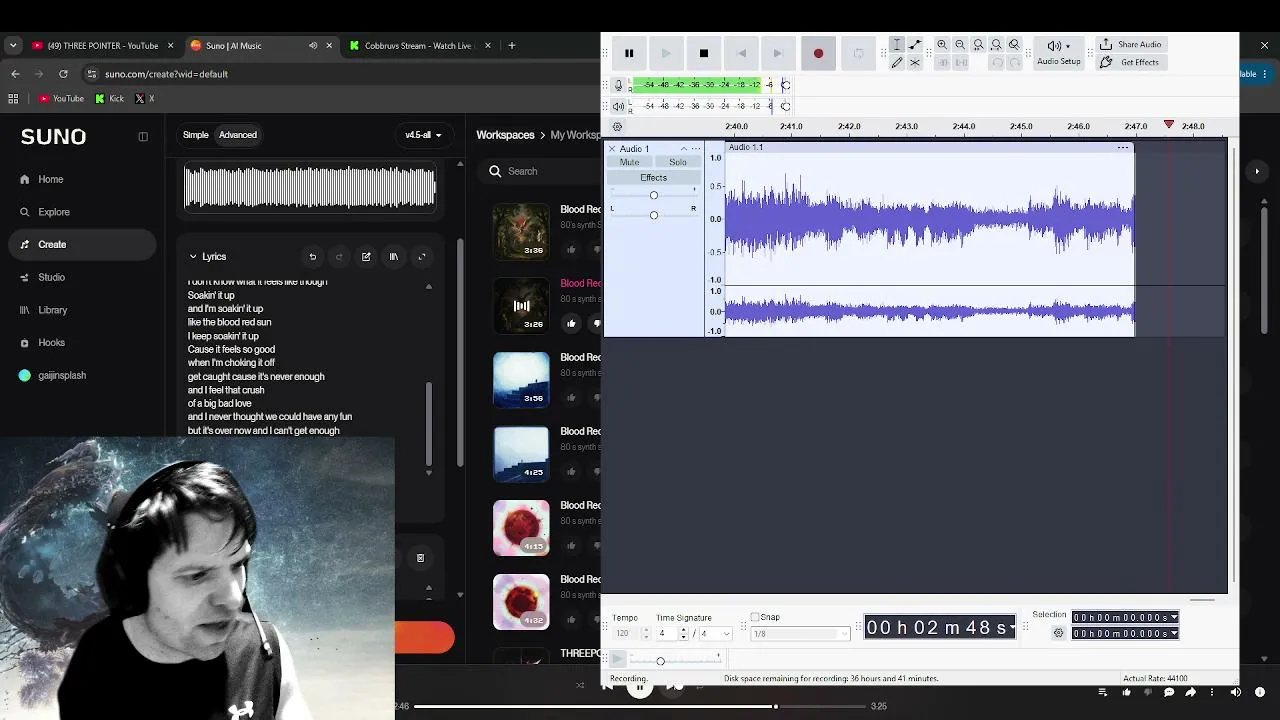The height and width of the screenshot is (720, 1280).
Task: Open the 3:36 Blood Red song thumbnail
Action: point(521,232)
